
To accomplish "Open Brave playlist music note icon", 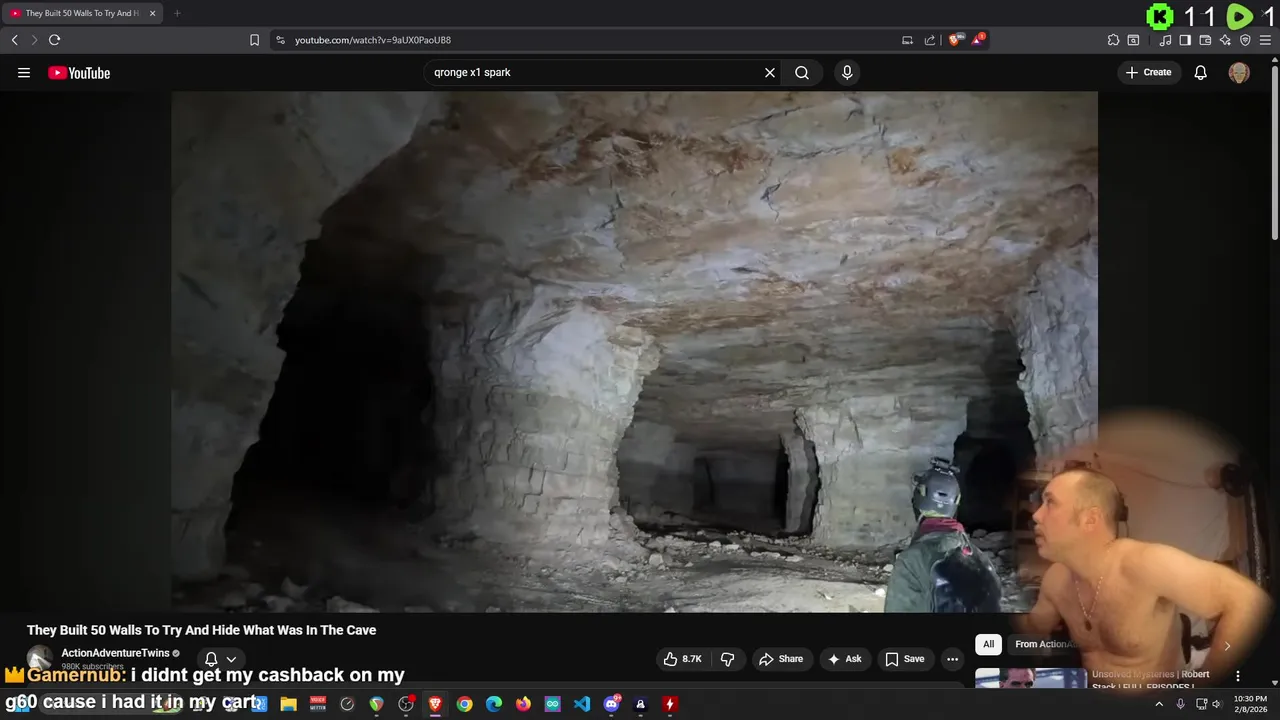I will coord(1165,40).
